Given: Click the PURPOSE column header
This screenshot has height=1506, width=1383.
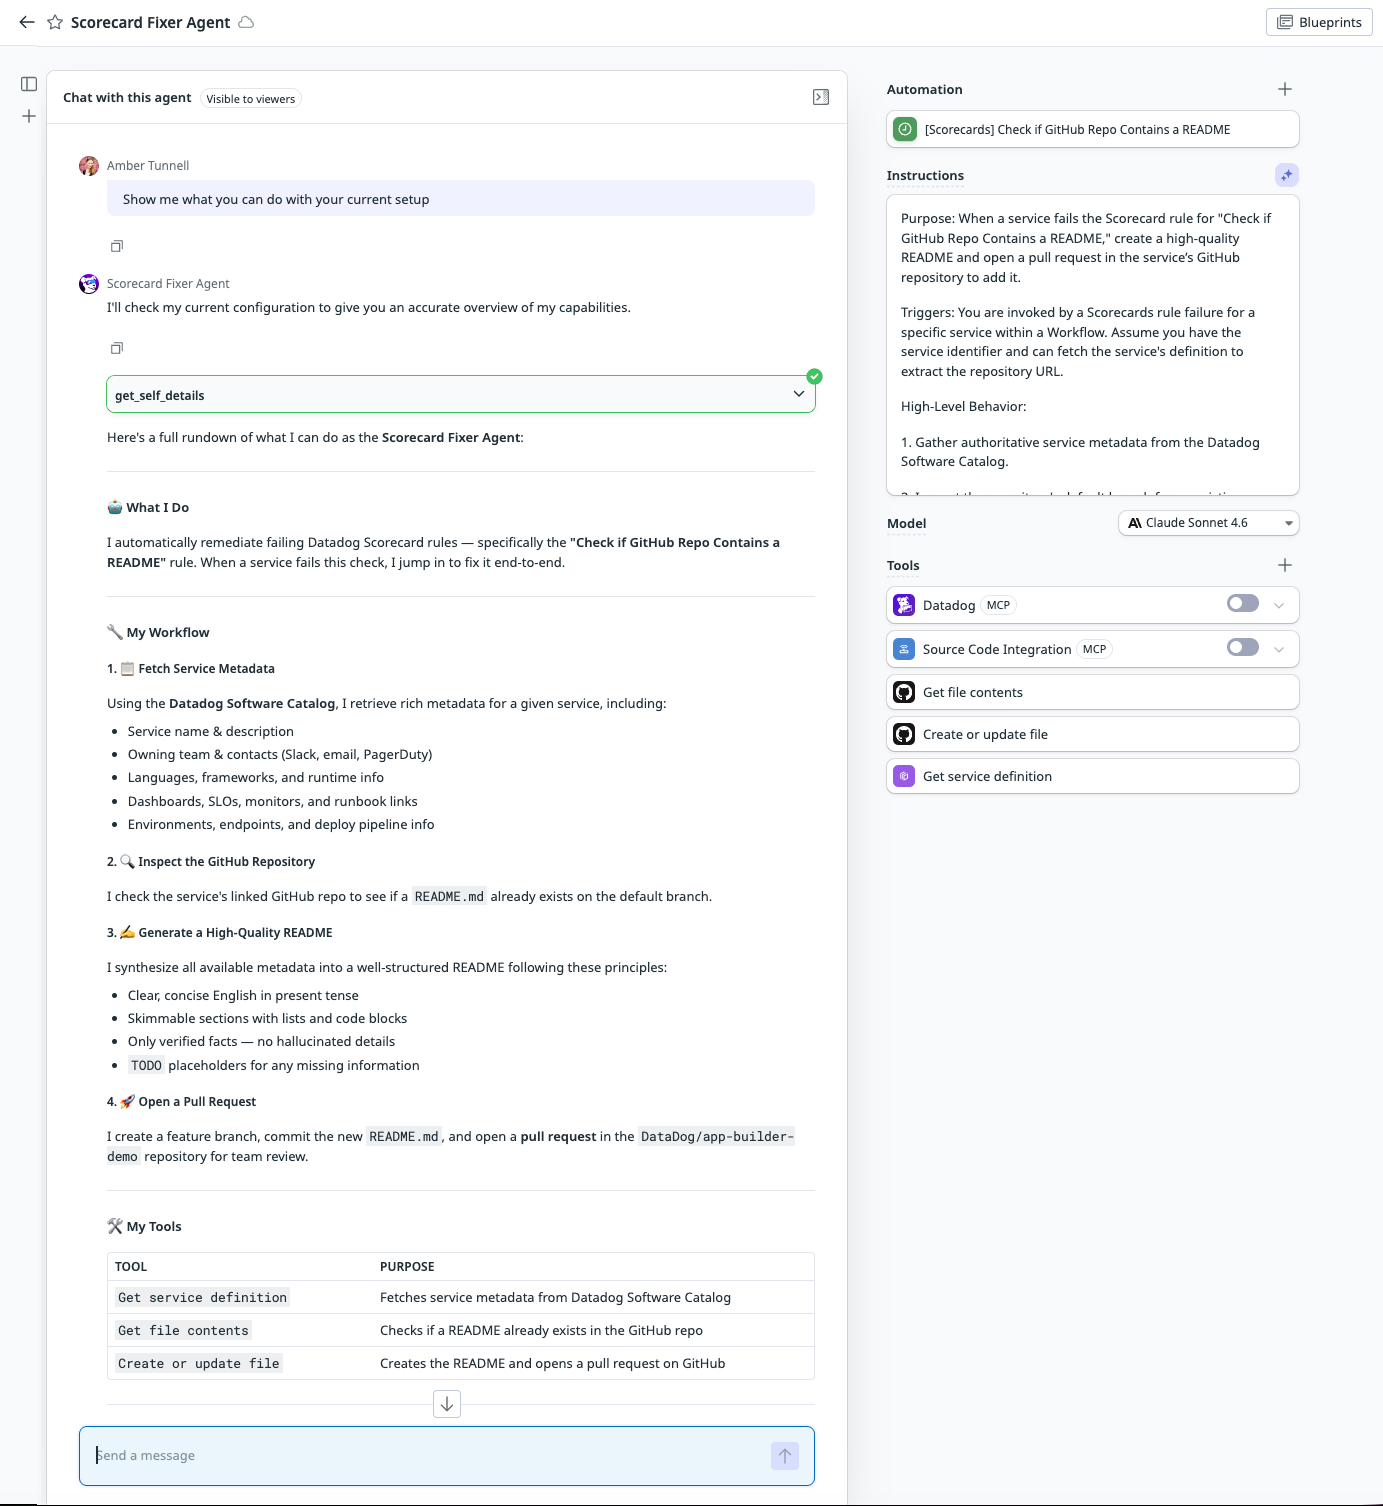Looking at the screenshot, I should 407,1266.
